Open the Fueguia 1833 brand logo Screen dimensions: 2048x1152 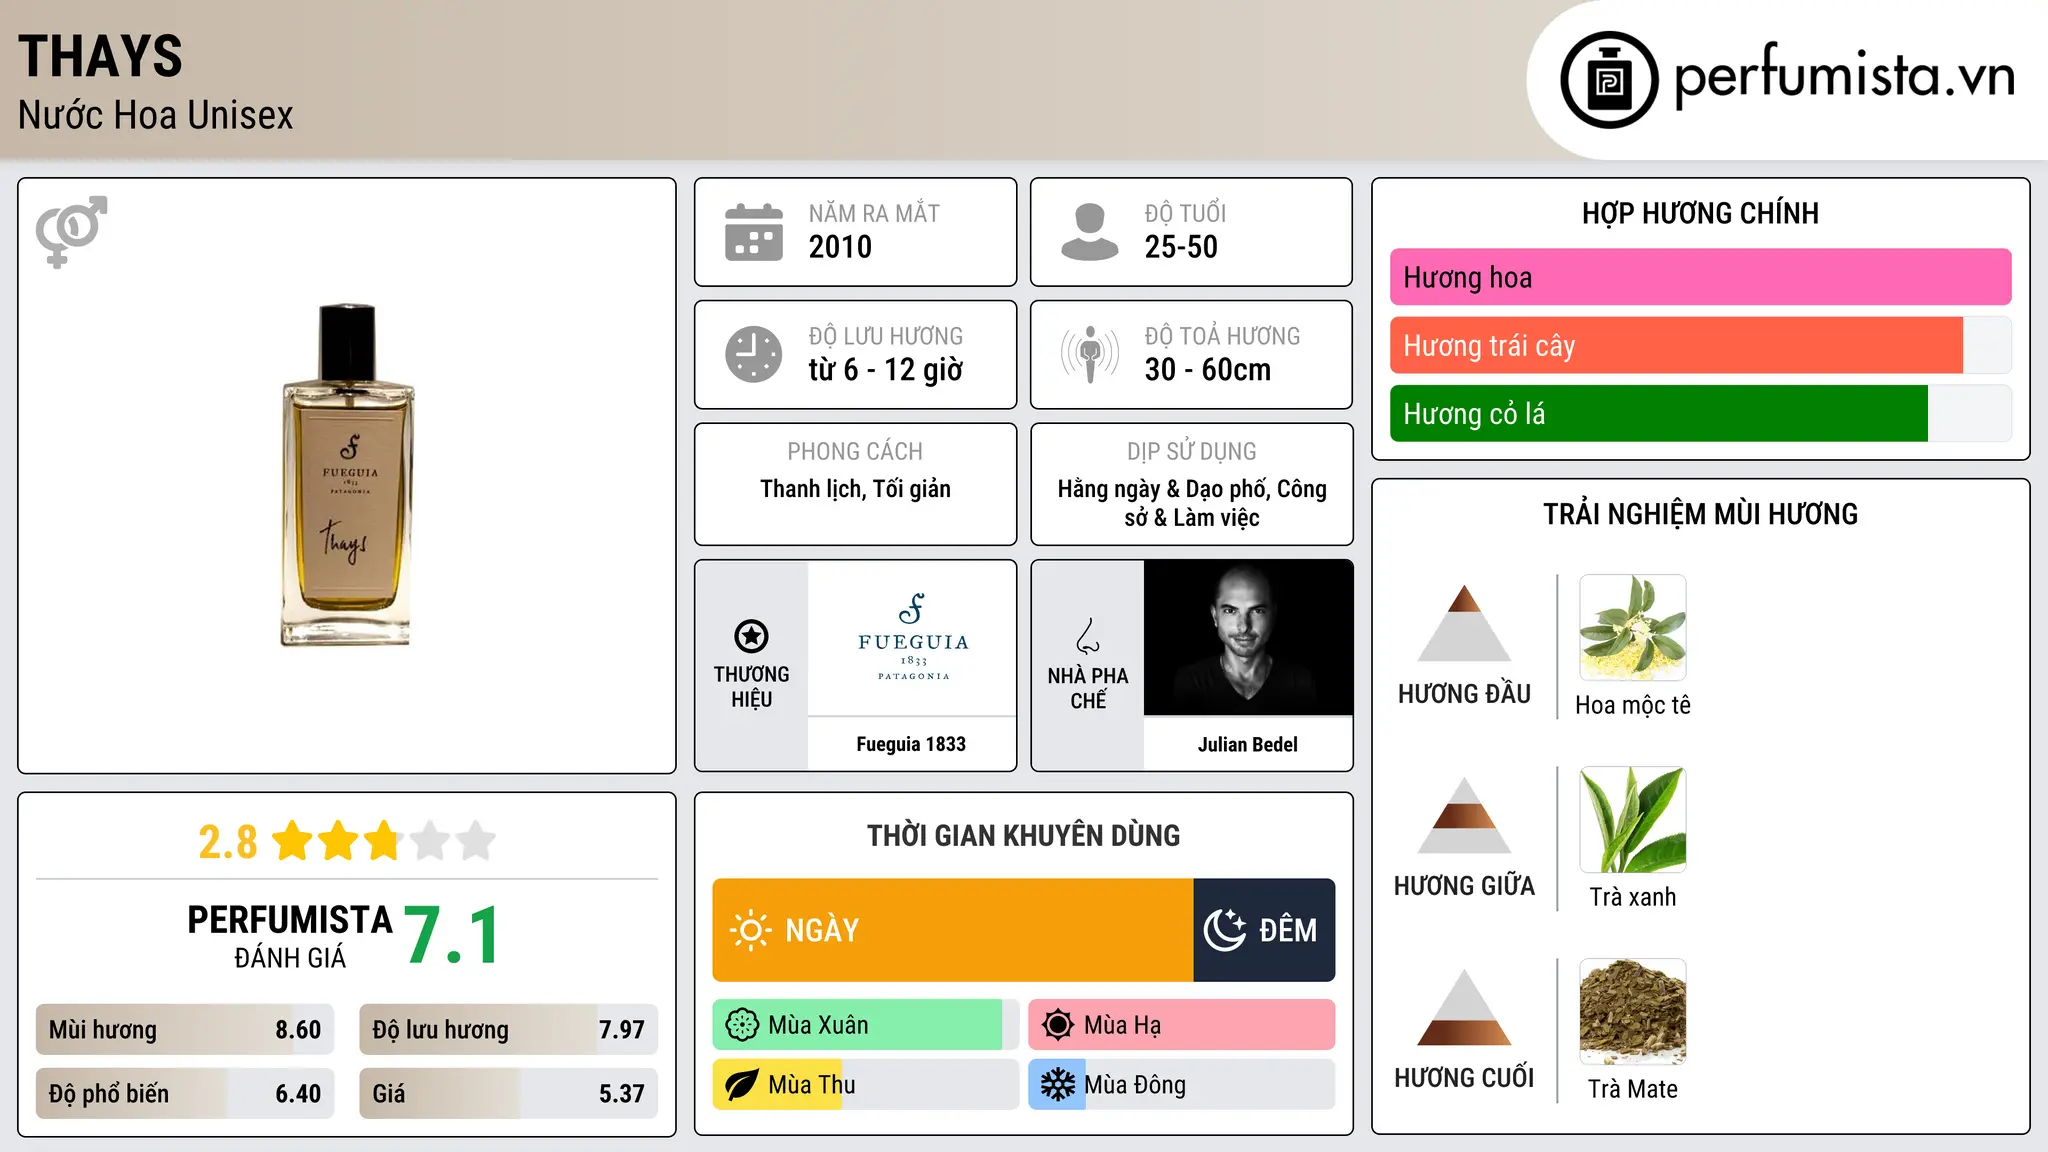[x=912, y=638]
